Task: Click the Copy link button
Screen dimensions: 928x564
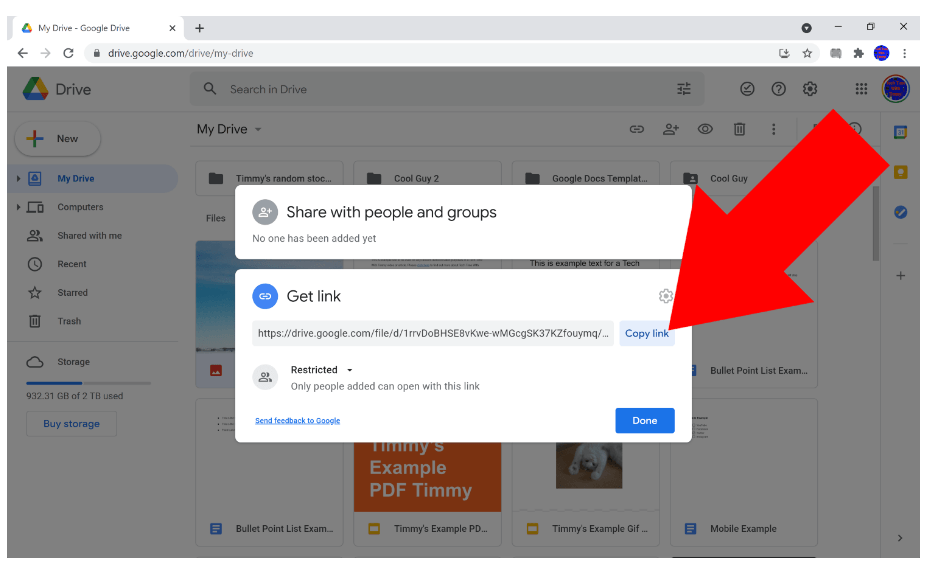Action: [646, 333]
